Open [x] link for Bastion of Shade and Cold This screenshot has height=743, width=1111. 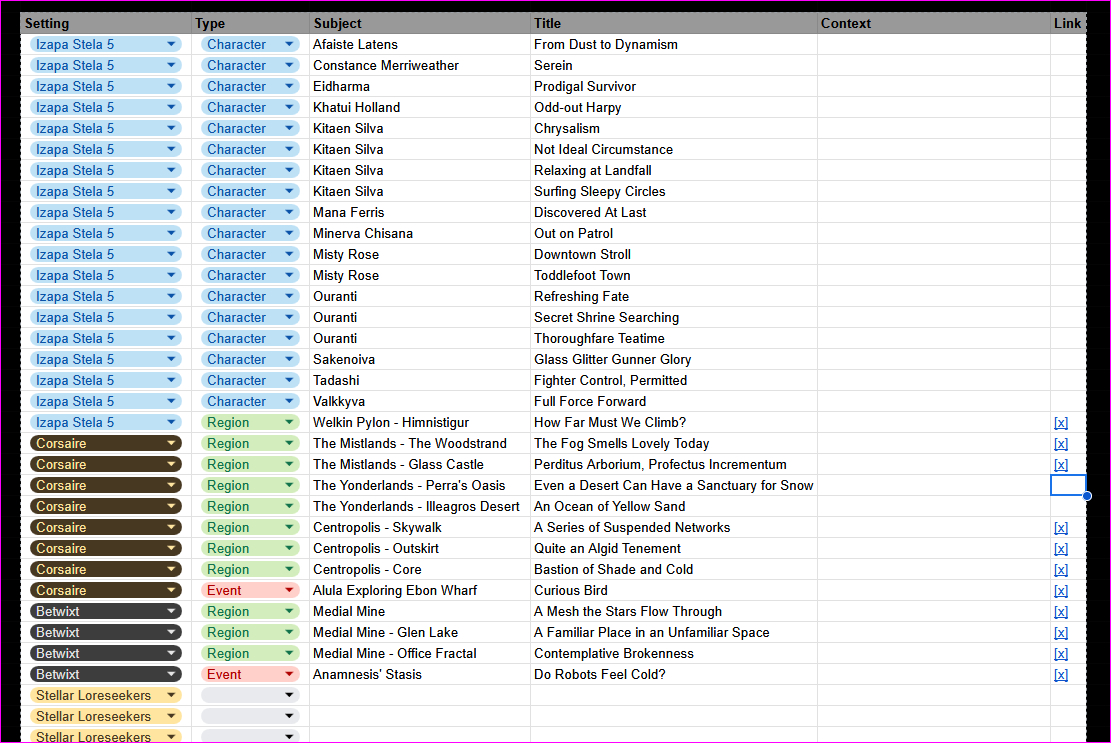click(1061, 570)
